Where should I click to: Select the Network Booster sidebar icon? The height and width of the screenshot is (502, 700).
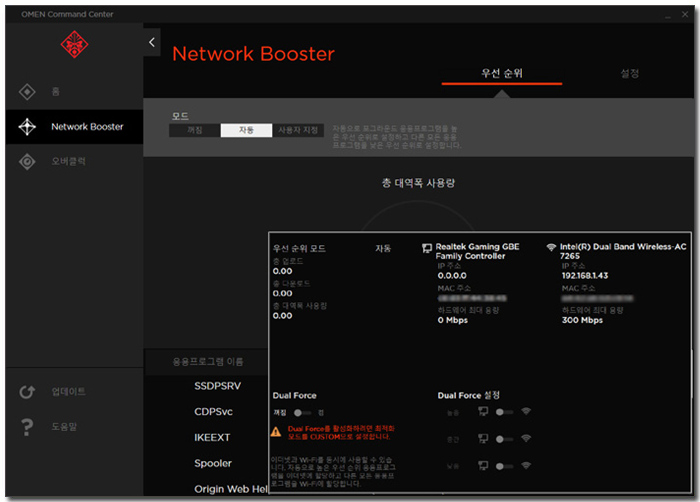click(27, 127)
